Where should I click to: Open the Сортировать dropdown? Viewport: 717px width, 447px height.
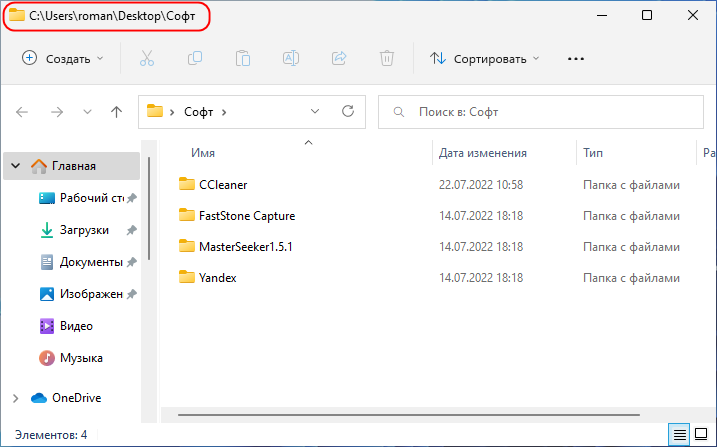pyautogui.click(x=484, y=59)
